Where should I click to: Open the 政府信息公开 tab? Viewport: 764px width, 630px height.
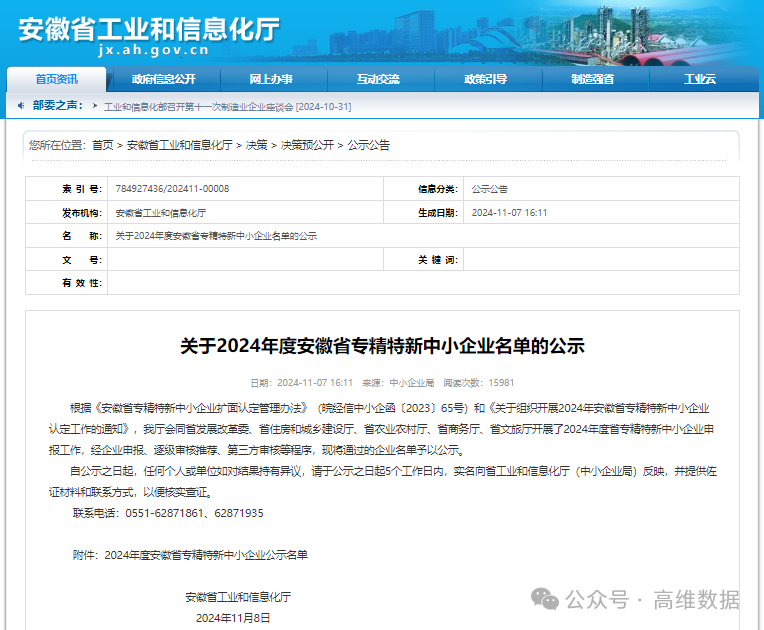[x=163, y=79]
